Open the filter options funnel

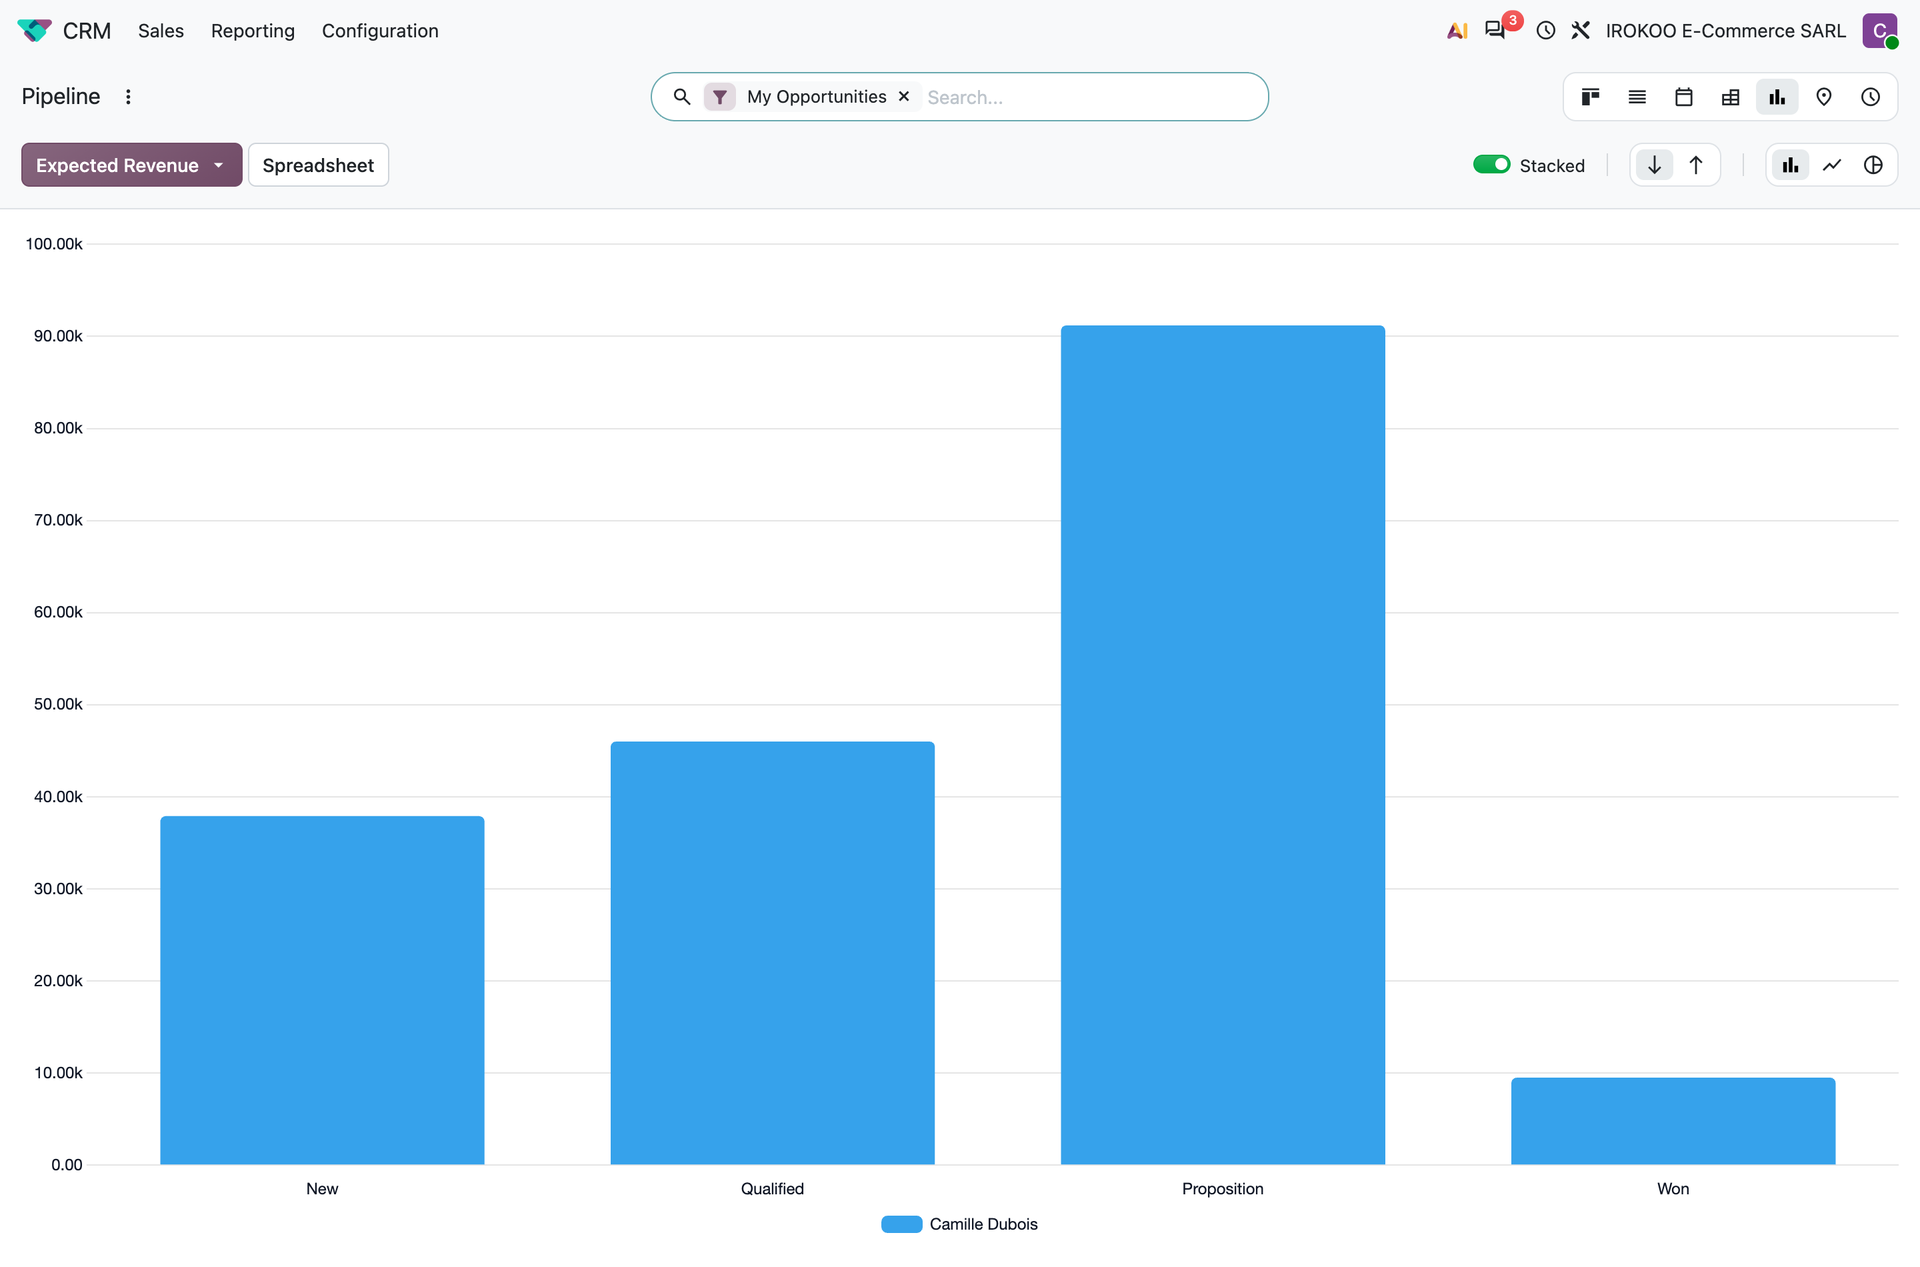(x=720, y=97)
